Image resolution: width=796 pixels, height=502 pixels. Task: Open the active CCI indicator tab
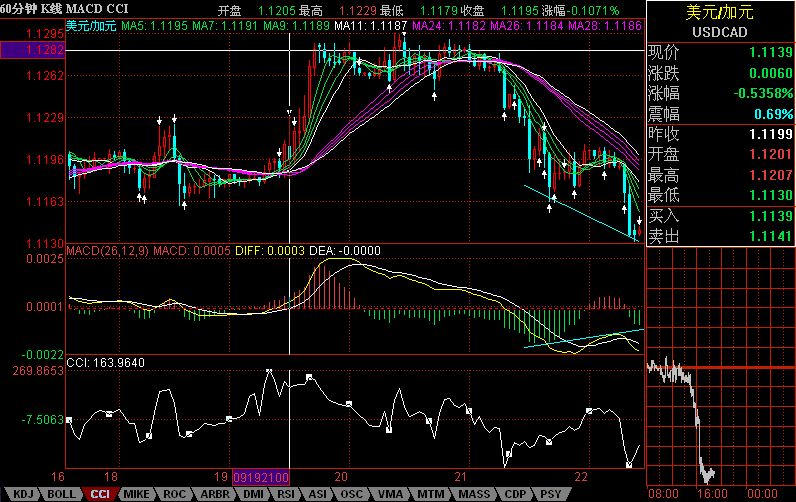(100, 494)
